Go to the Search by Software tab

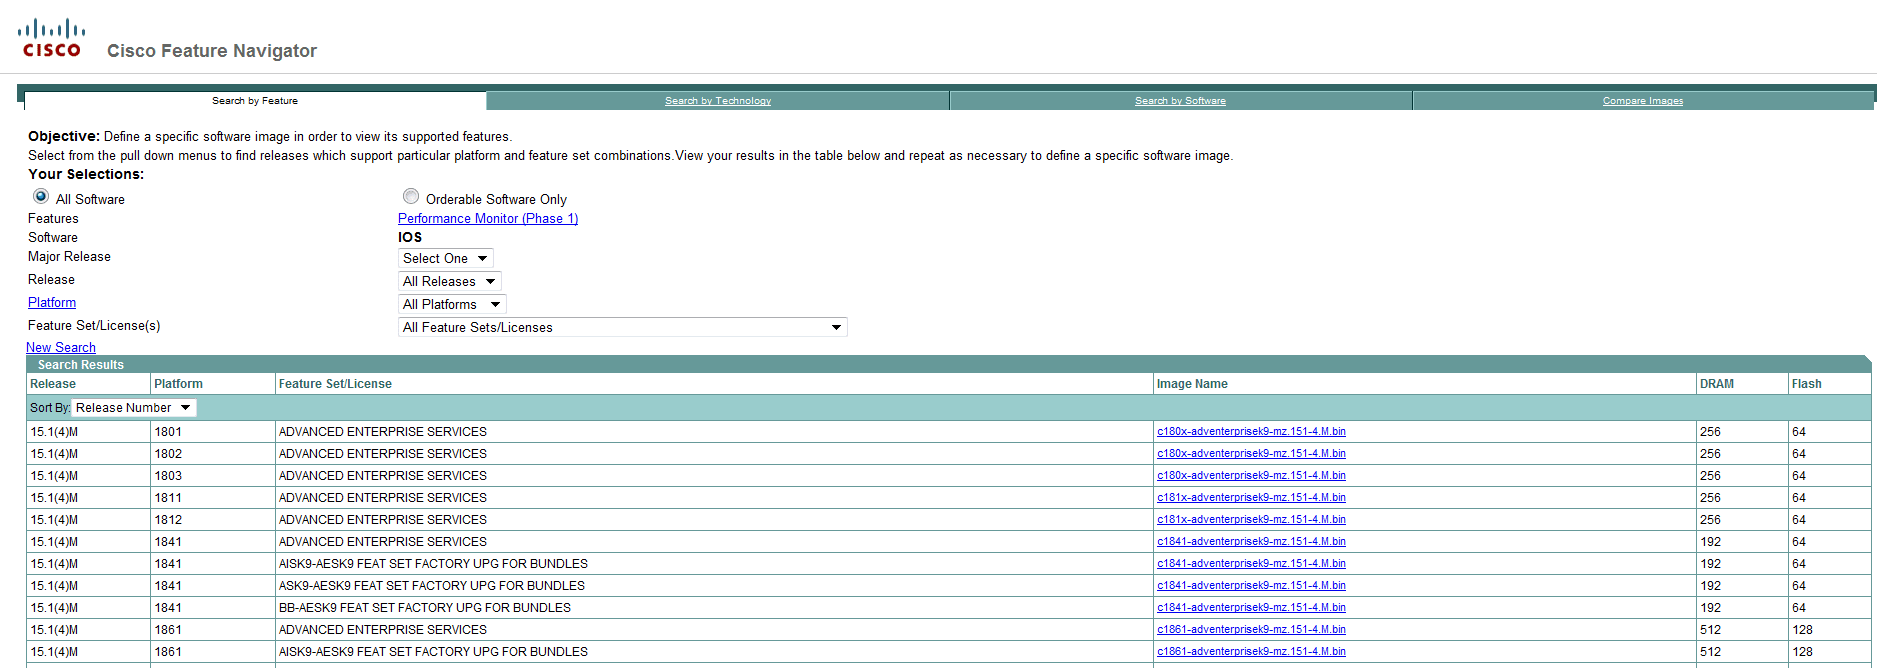click(x=1180, y=101)
